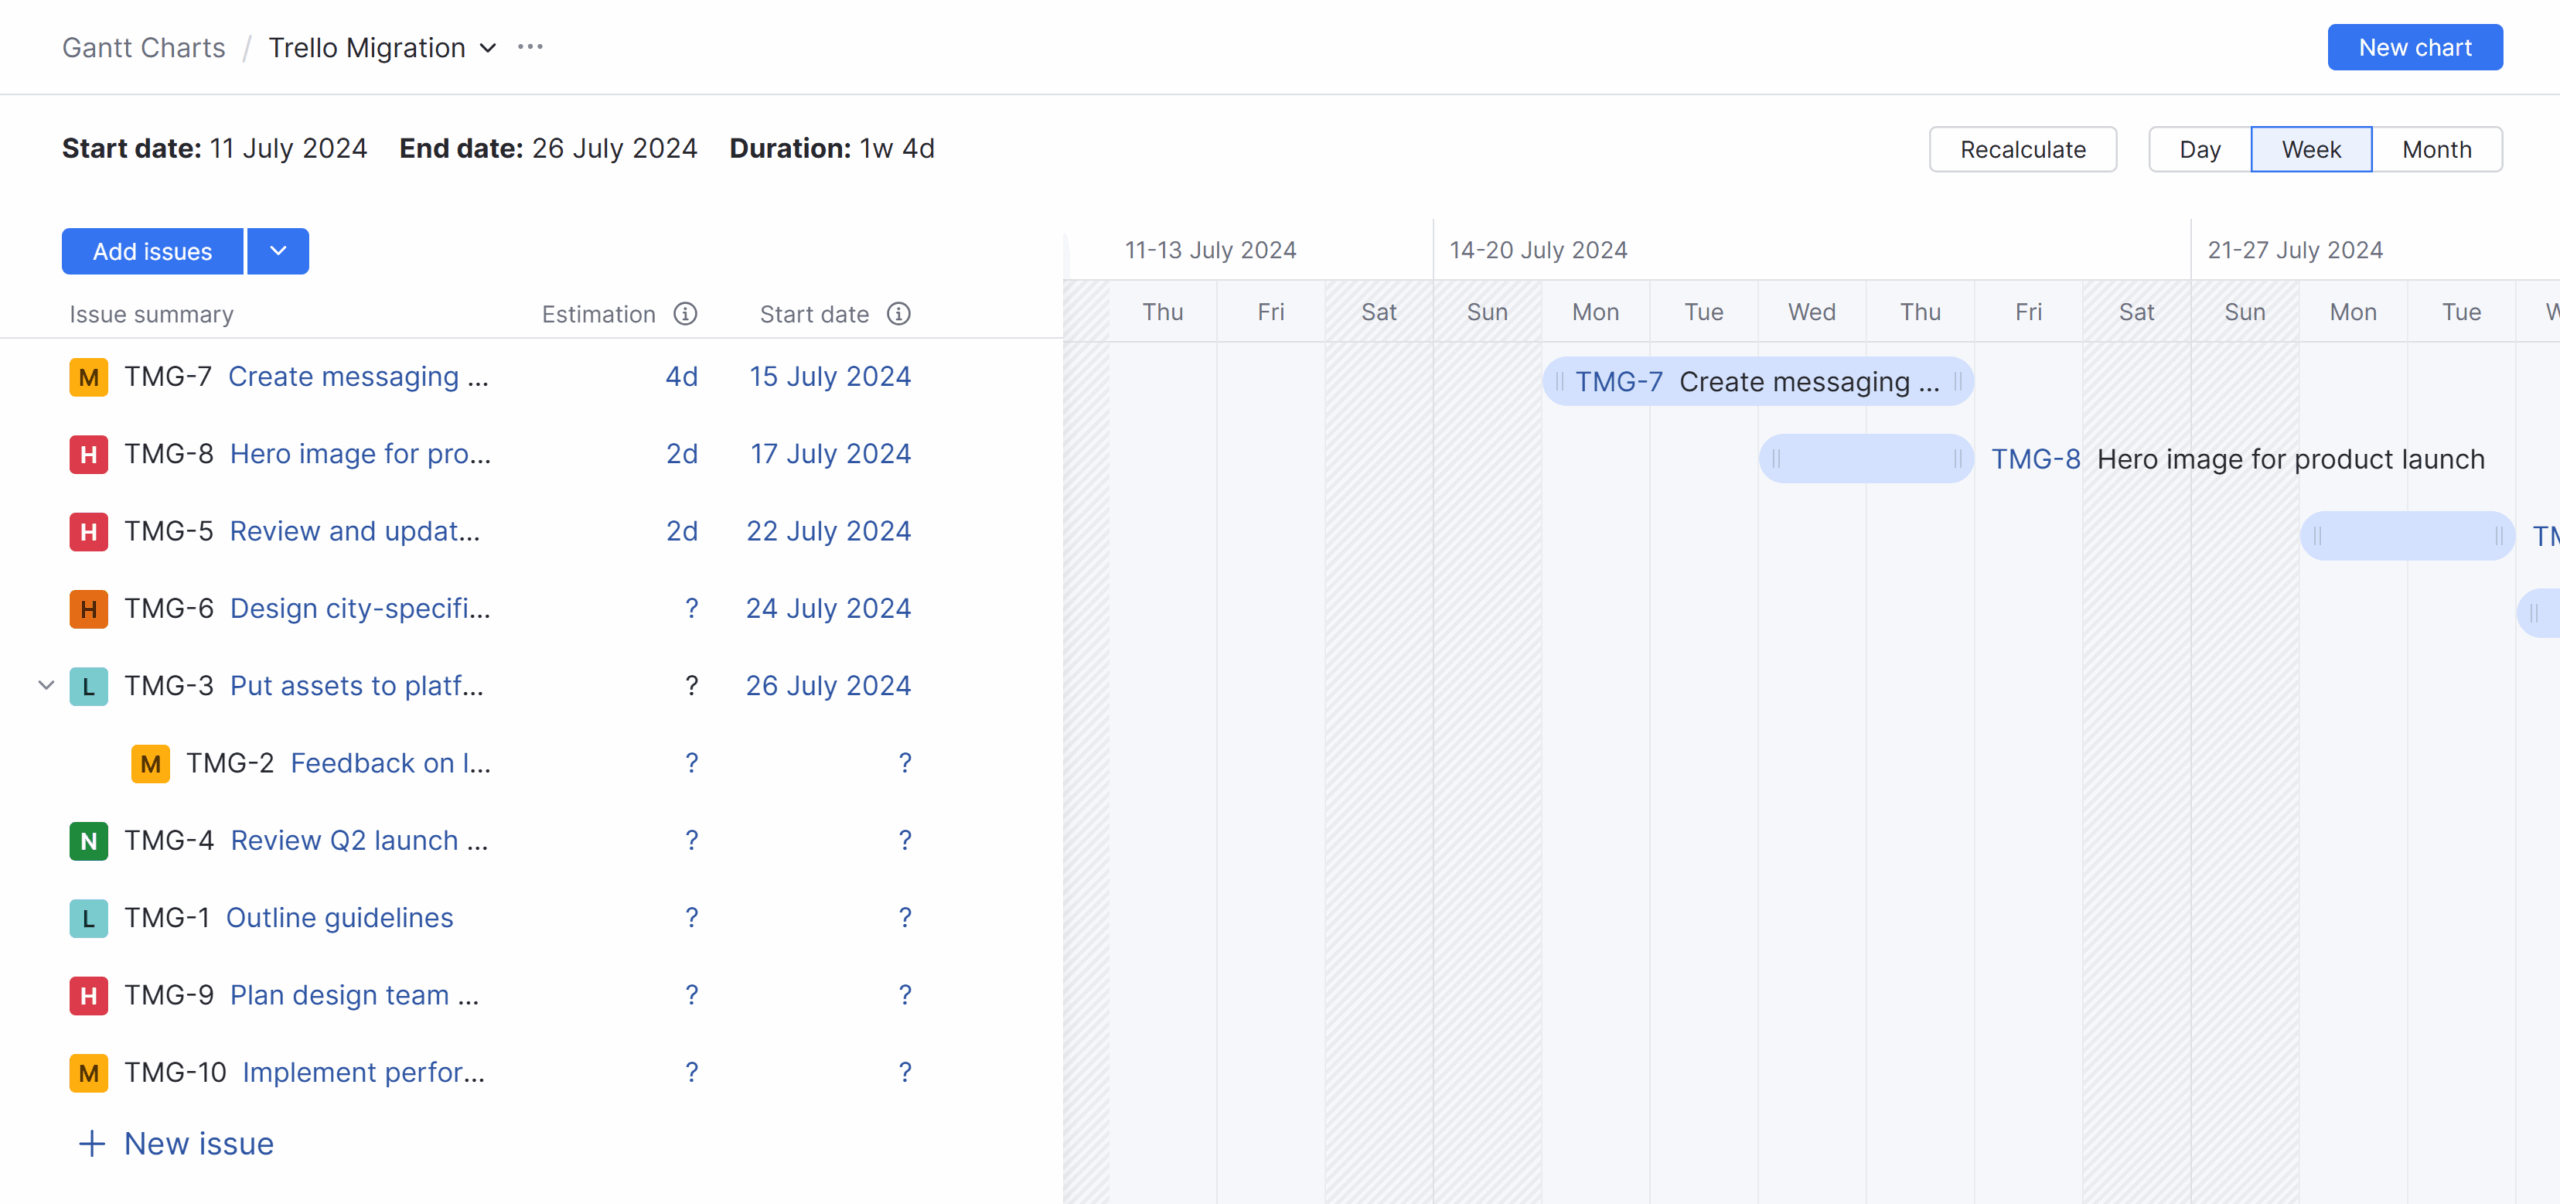The width and height of the screenshot is (2560, 1204).
Task: Collapse the TMG-3 subtask tree
Action: pos(44,686)
